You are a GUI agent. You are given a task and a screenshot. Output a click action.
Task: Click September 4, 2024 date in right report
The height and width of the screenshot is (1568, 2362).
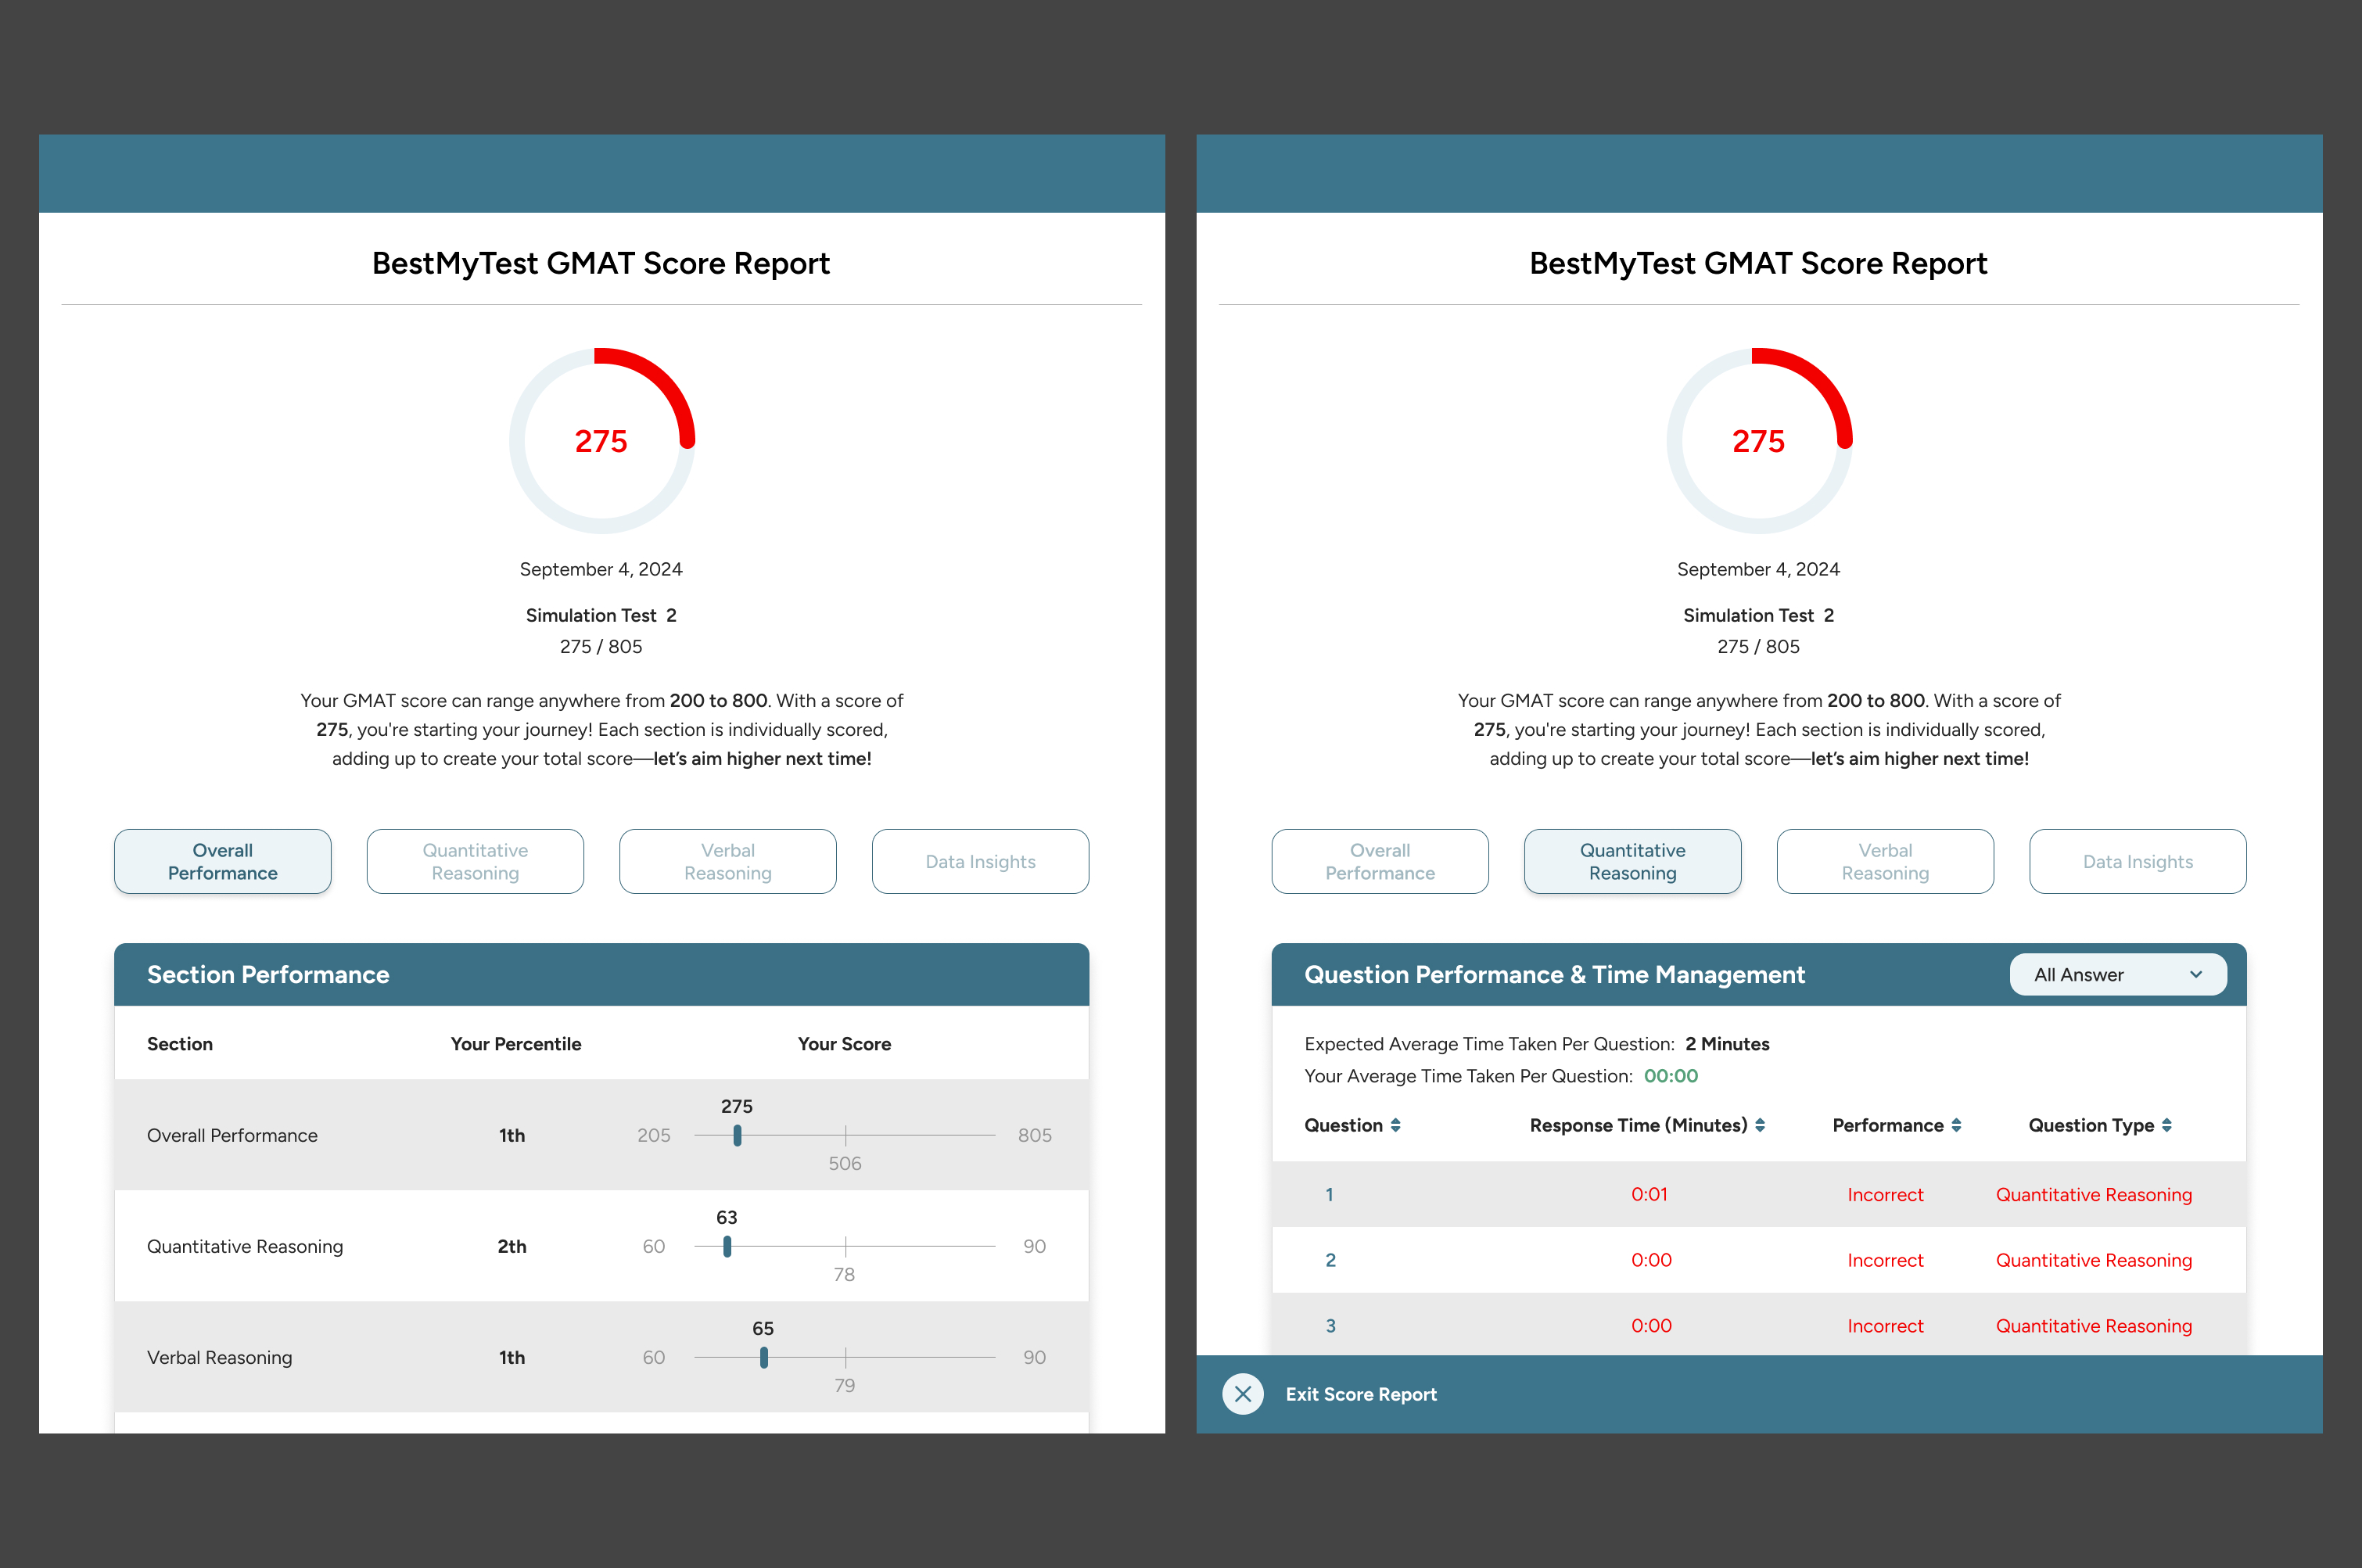coord(1758,570)
